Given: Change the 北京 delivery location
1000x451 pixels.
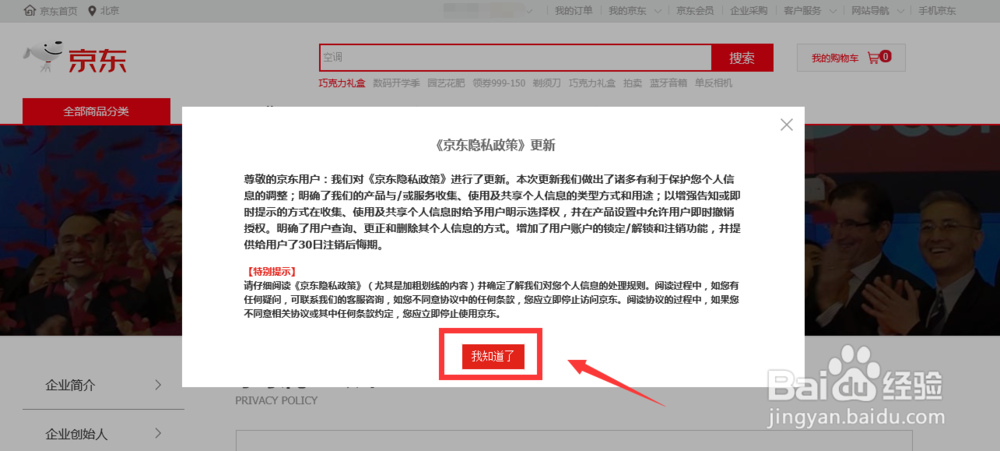Looking at the screenshot, I should pyautogui.click(x=109, y=11).
